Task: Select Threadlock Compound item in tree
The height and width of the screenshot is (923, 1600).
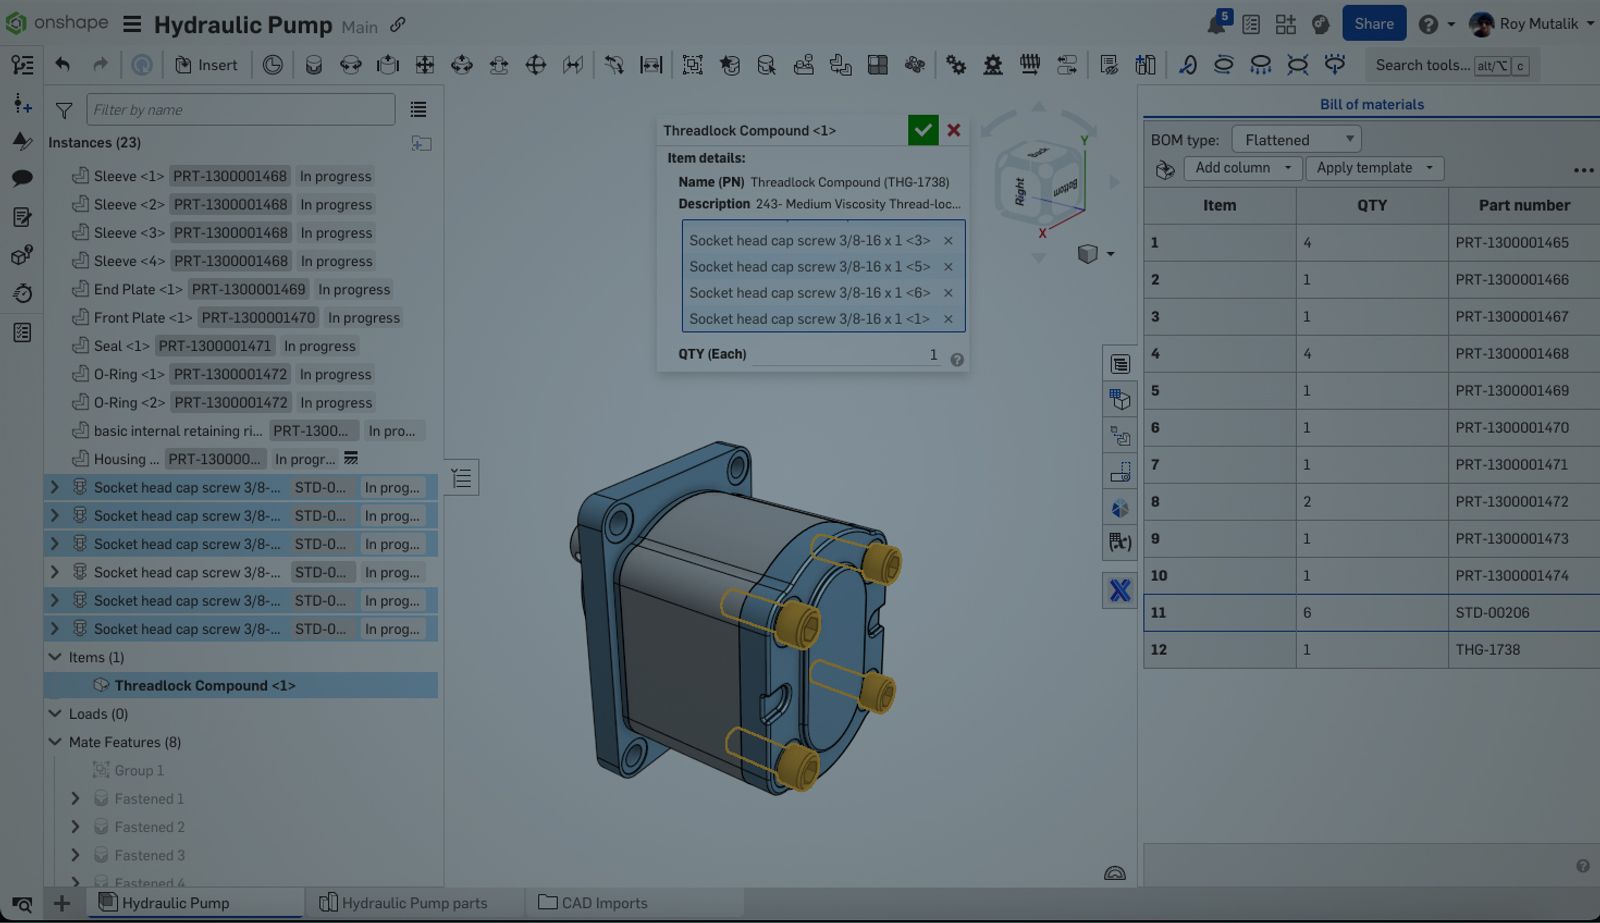Action: click(x=203, y=685)
